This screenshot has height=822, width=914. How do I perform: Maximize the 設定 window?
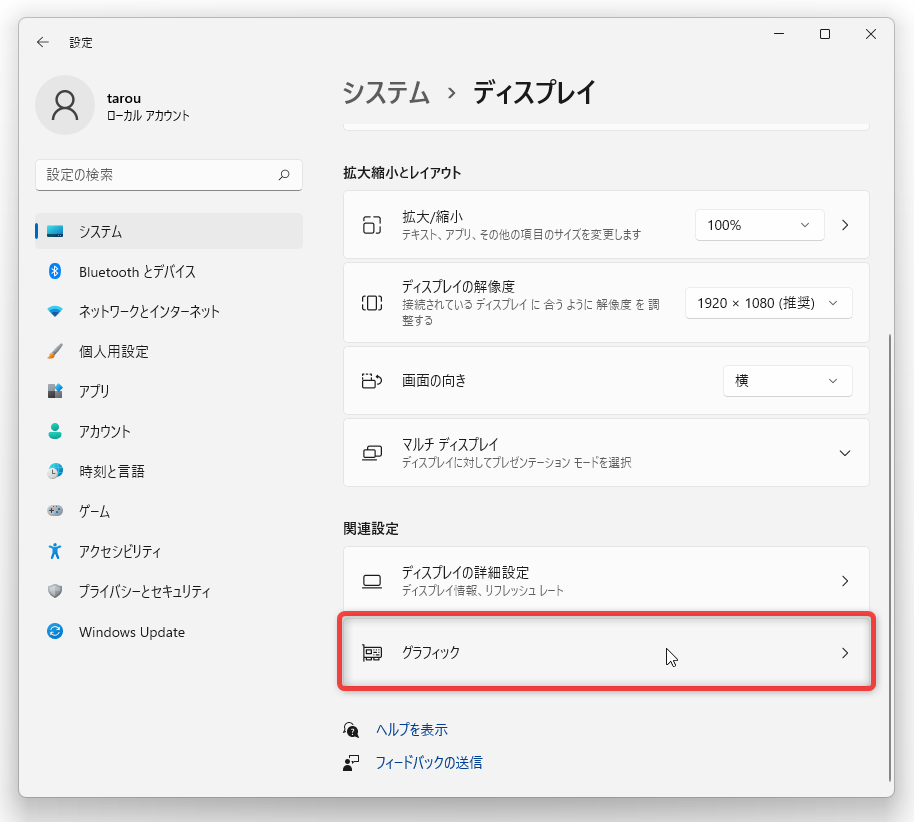coord(825,34)
